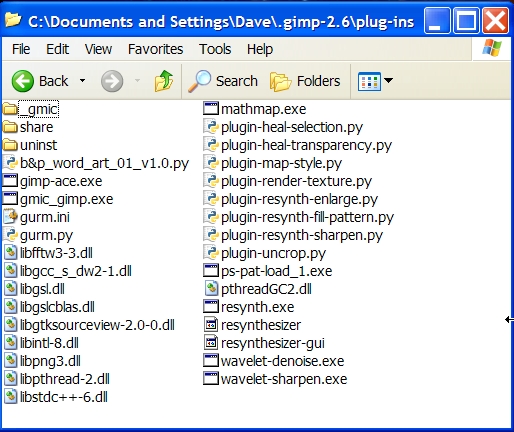Select file name plugin-resynth-enlarge.py
Image resolution: width=514 pixels, height=432 pixels.
(x=299, y=200)
